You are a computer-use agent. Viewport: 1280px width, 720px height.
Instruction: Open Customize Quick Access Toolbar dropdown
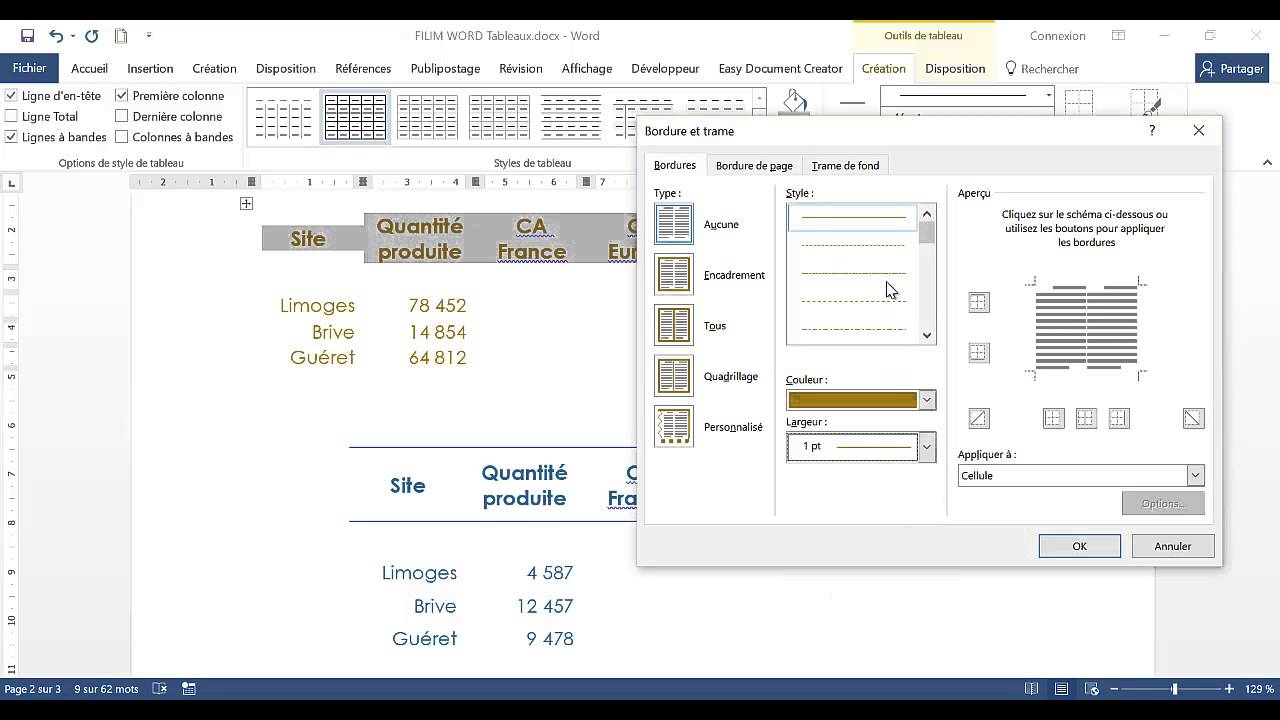[x=149, y=36]
